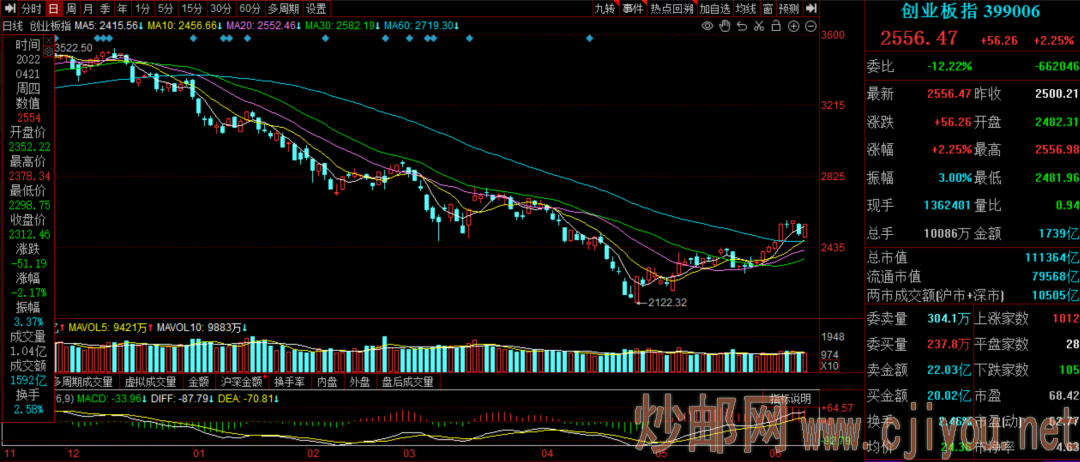This screenshot has width=1080, height=462.
Task: Click the 加自选 button
Action: coord(715,9)
